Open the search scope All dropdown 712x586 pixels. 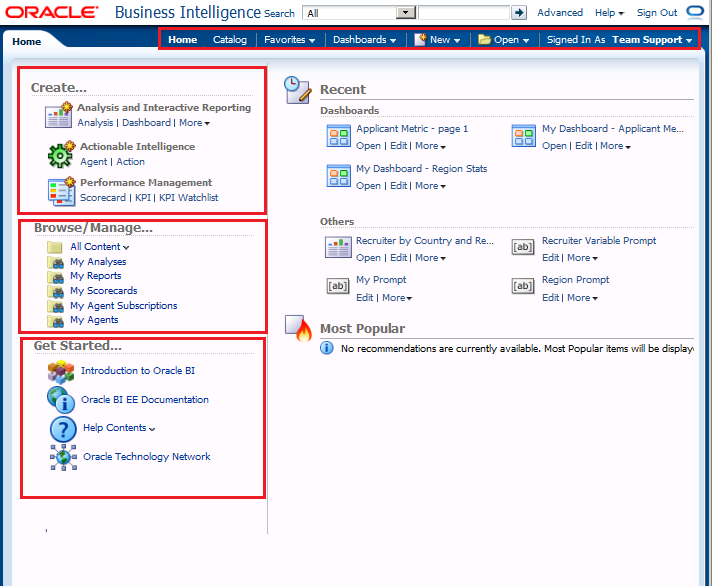[405, 13]
